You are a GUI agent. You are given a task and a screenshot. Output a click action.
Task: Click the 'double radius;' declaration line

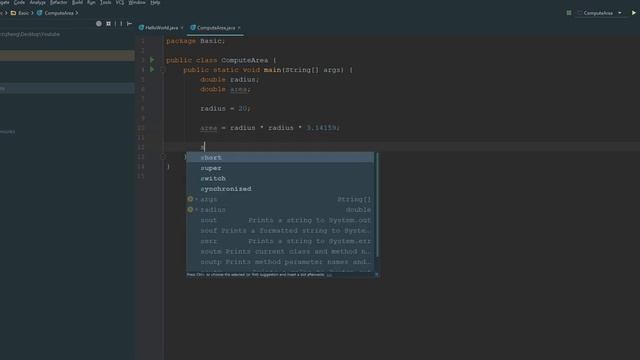click(x=229, y=80)
